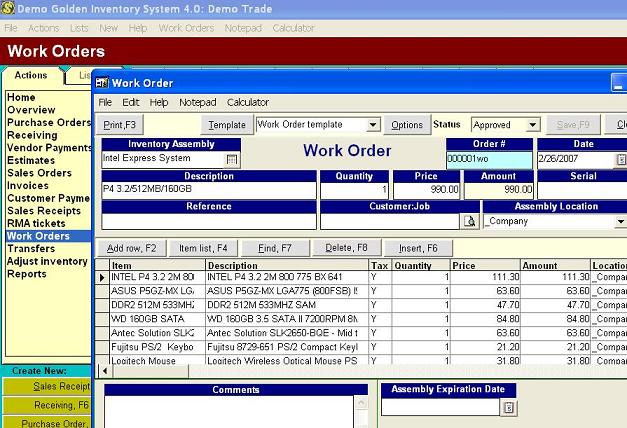Open Receiving in sidebar list
The image size is (627, 428).
point(32,135)
